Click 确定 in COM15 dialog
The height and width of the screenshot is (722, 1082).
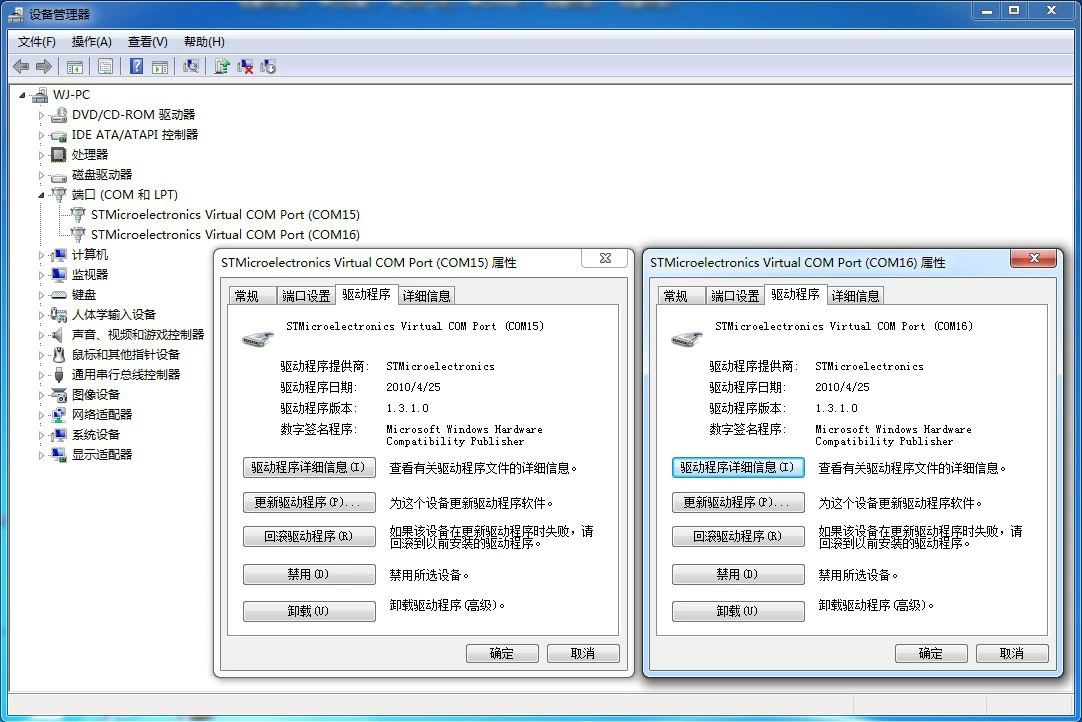point(502,653)
